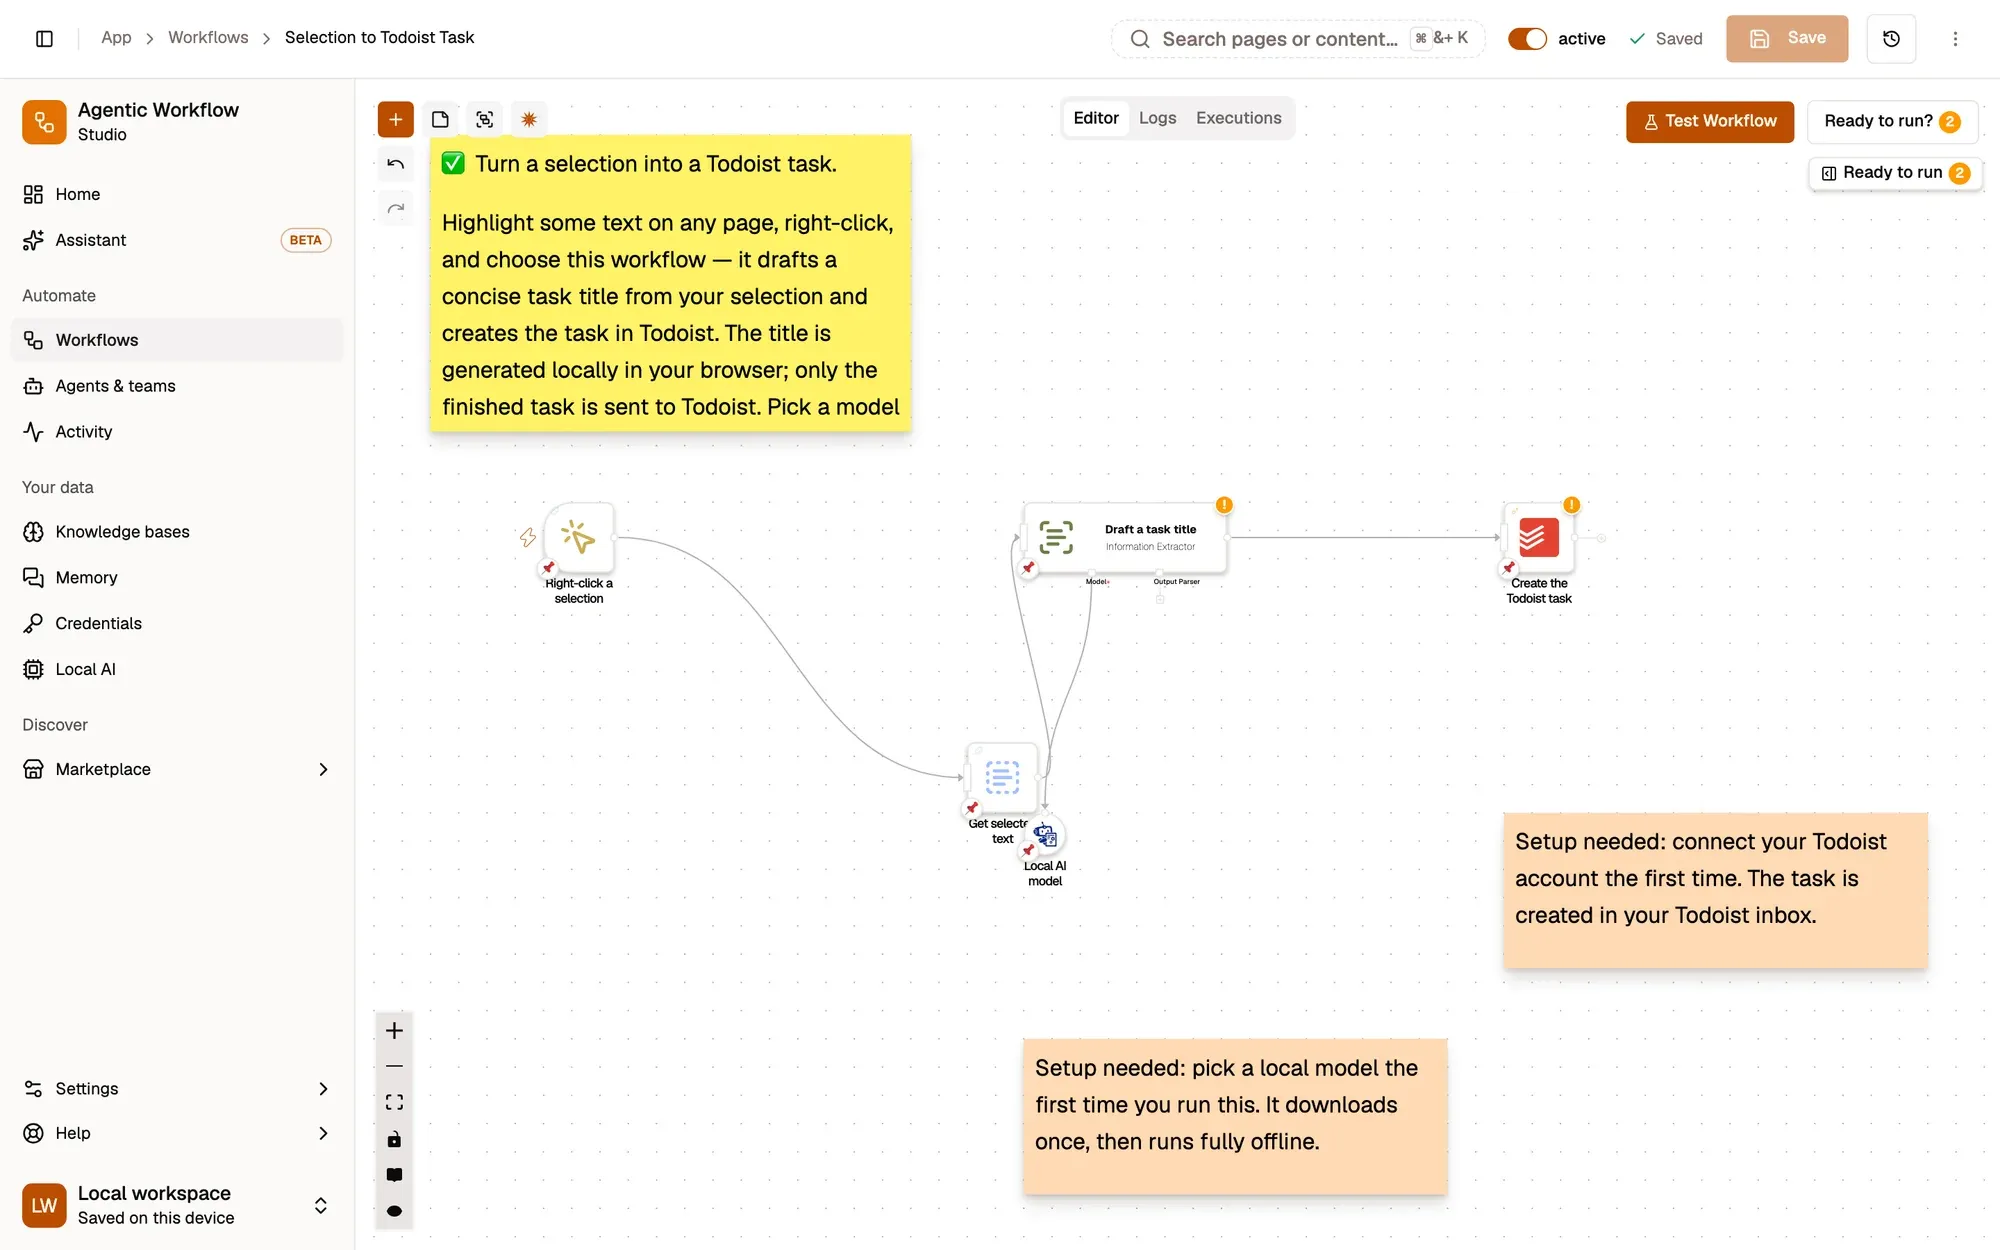Click the warning badge on Todoist node
The width and height of the screenshot is (2000, 1250).
click(1571, 505)
